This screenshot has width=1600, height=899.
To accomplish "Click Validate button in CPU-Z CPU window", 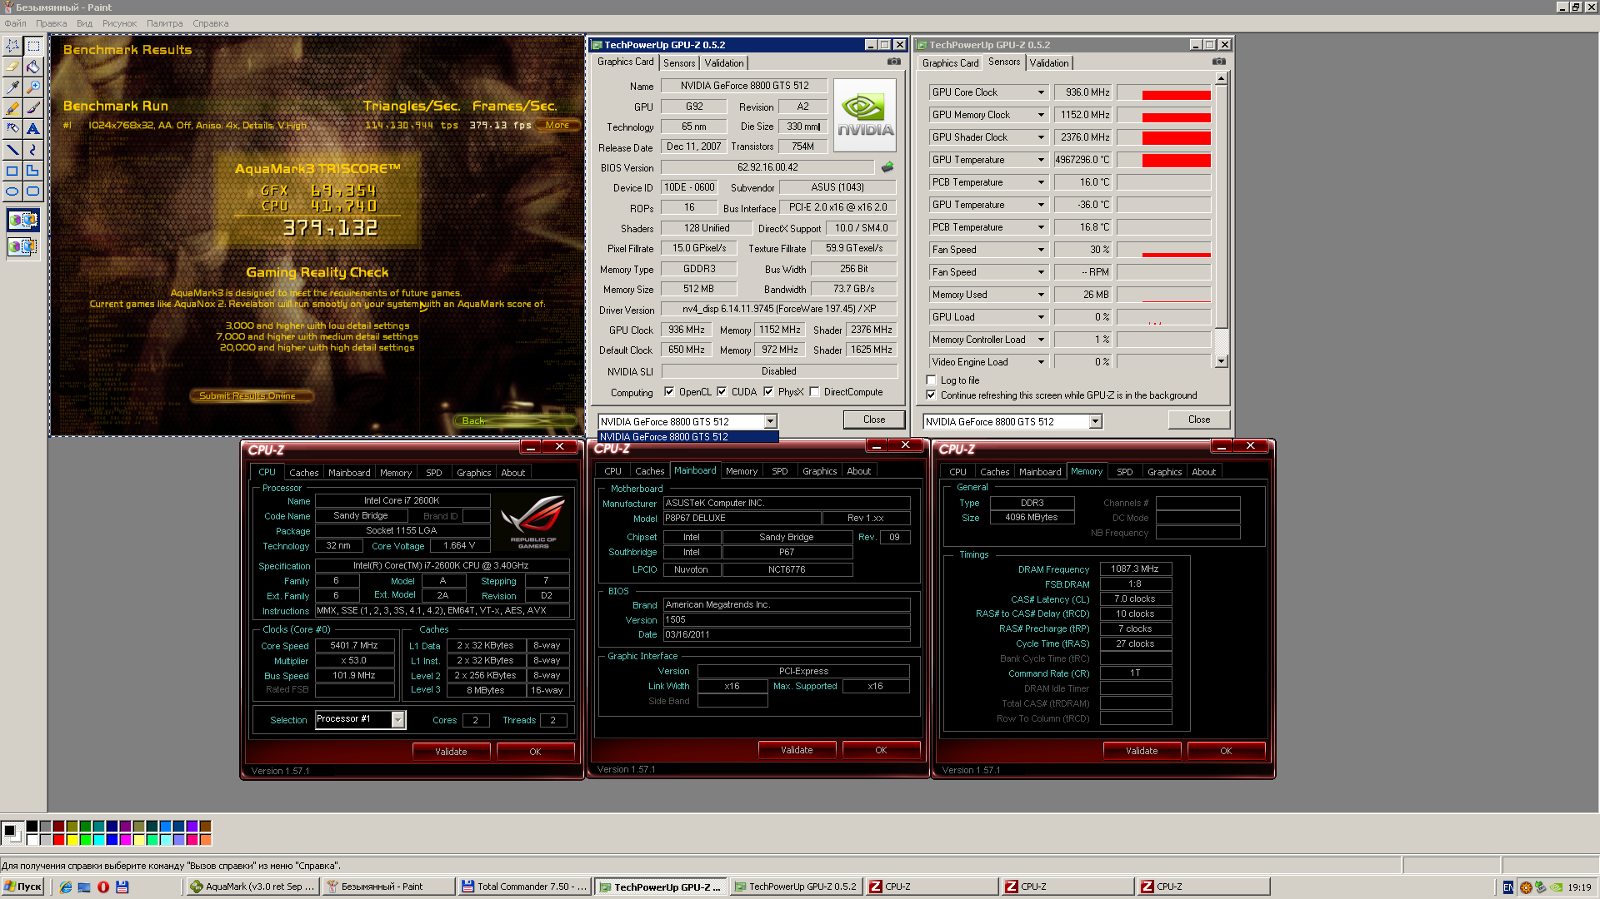I will [451, 751].
